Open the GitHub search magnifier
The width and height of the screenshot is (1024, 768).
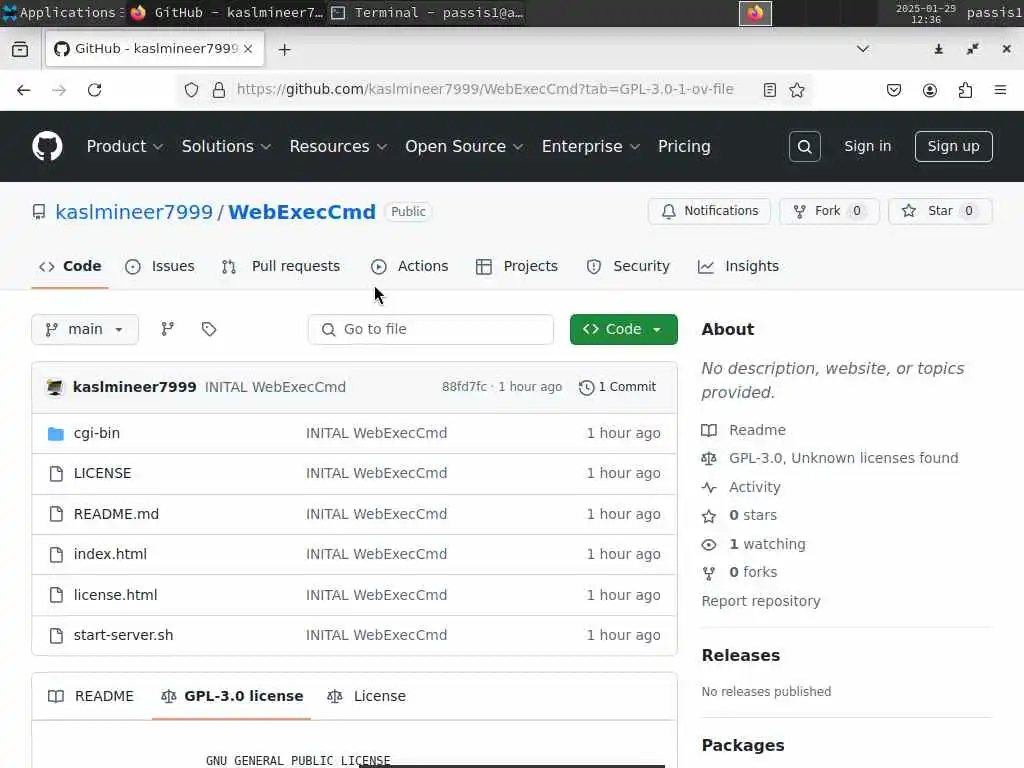pos(804,146)
